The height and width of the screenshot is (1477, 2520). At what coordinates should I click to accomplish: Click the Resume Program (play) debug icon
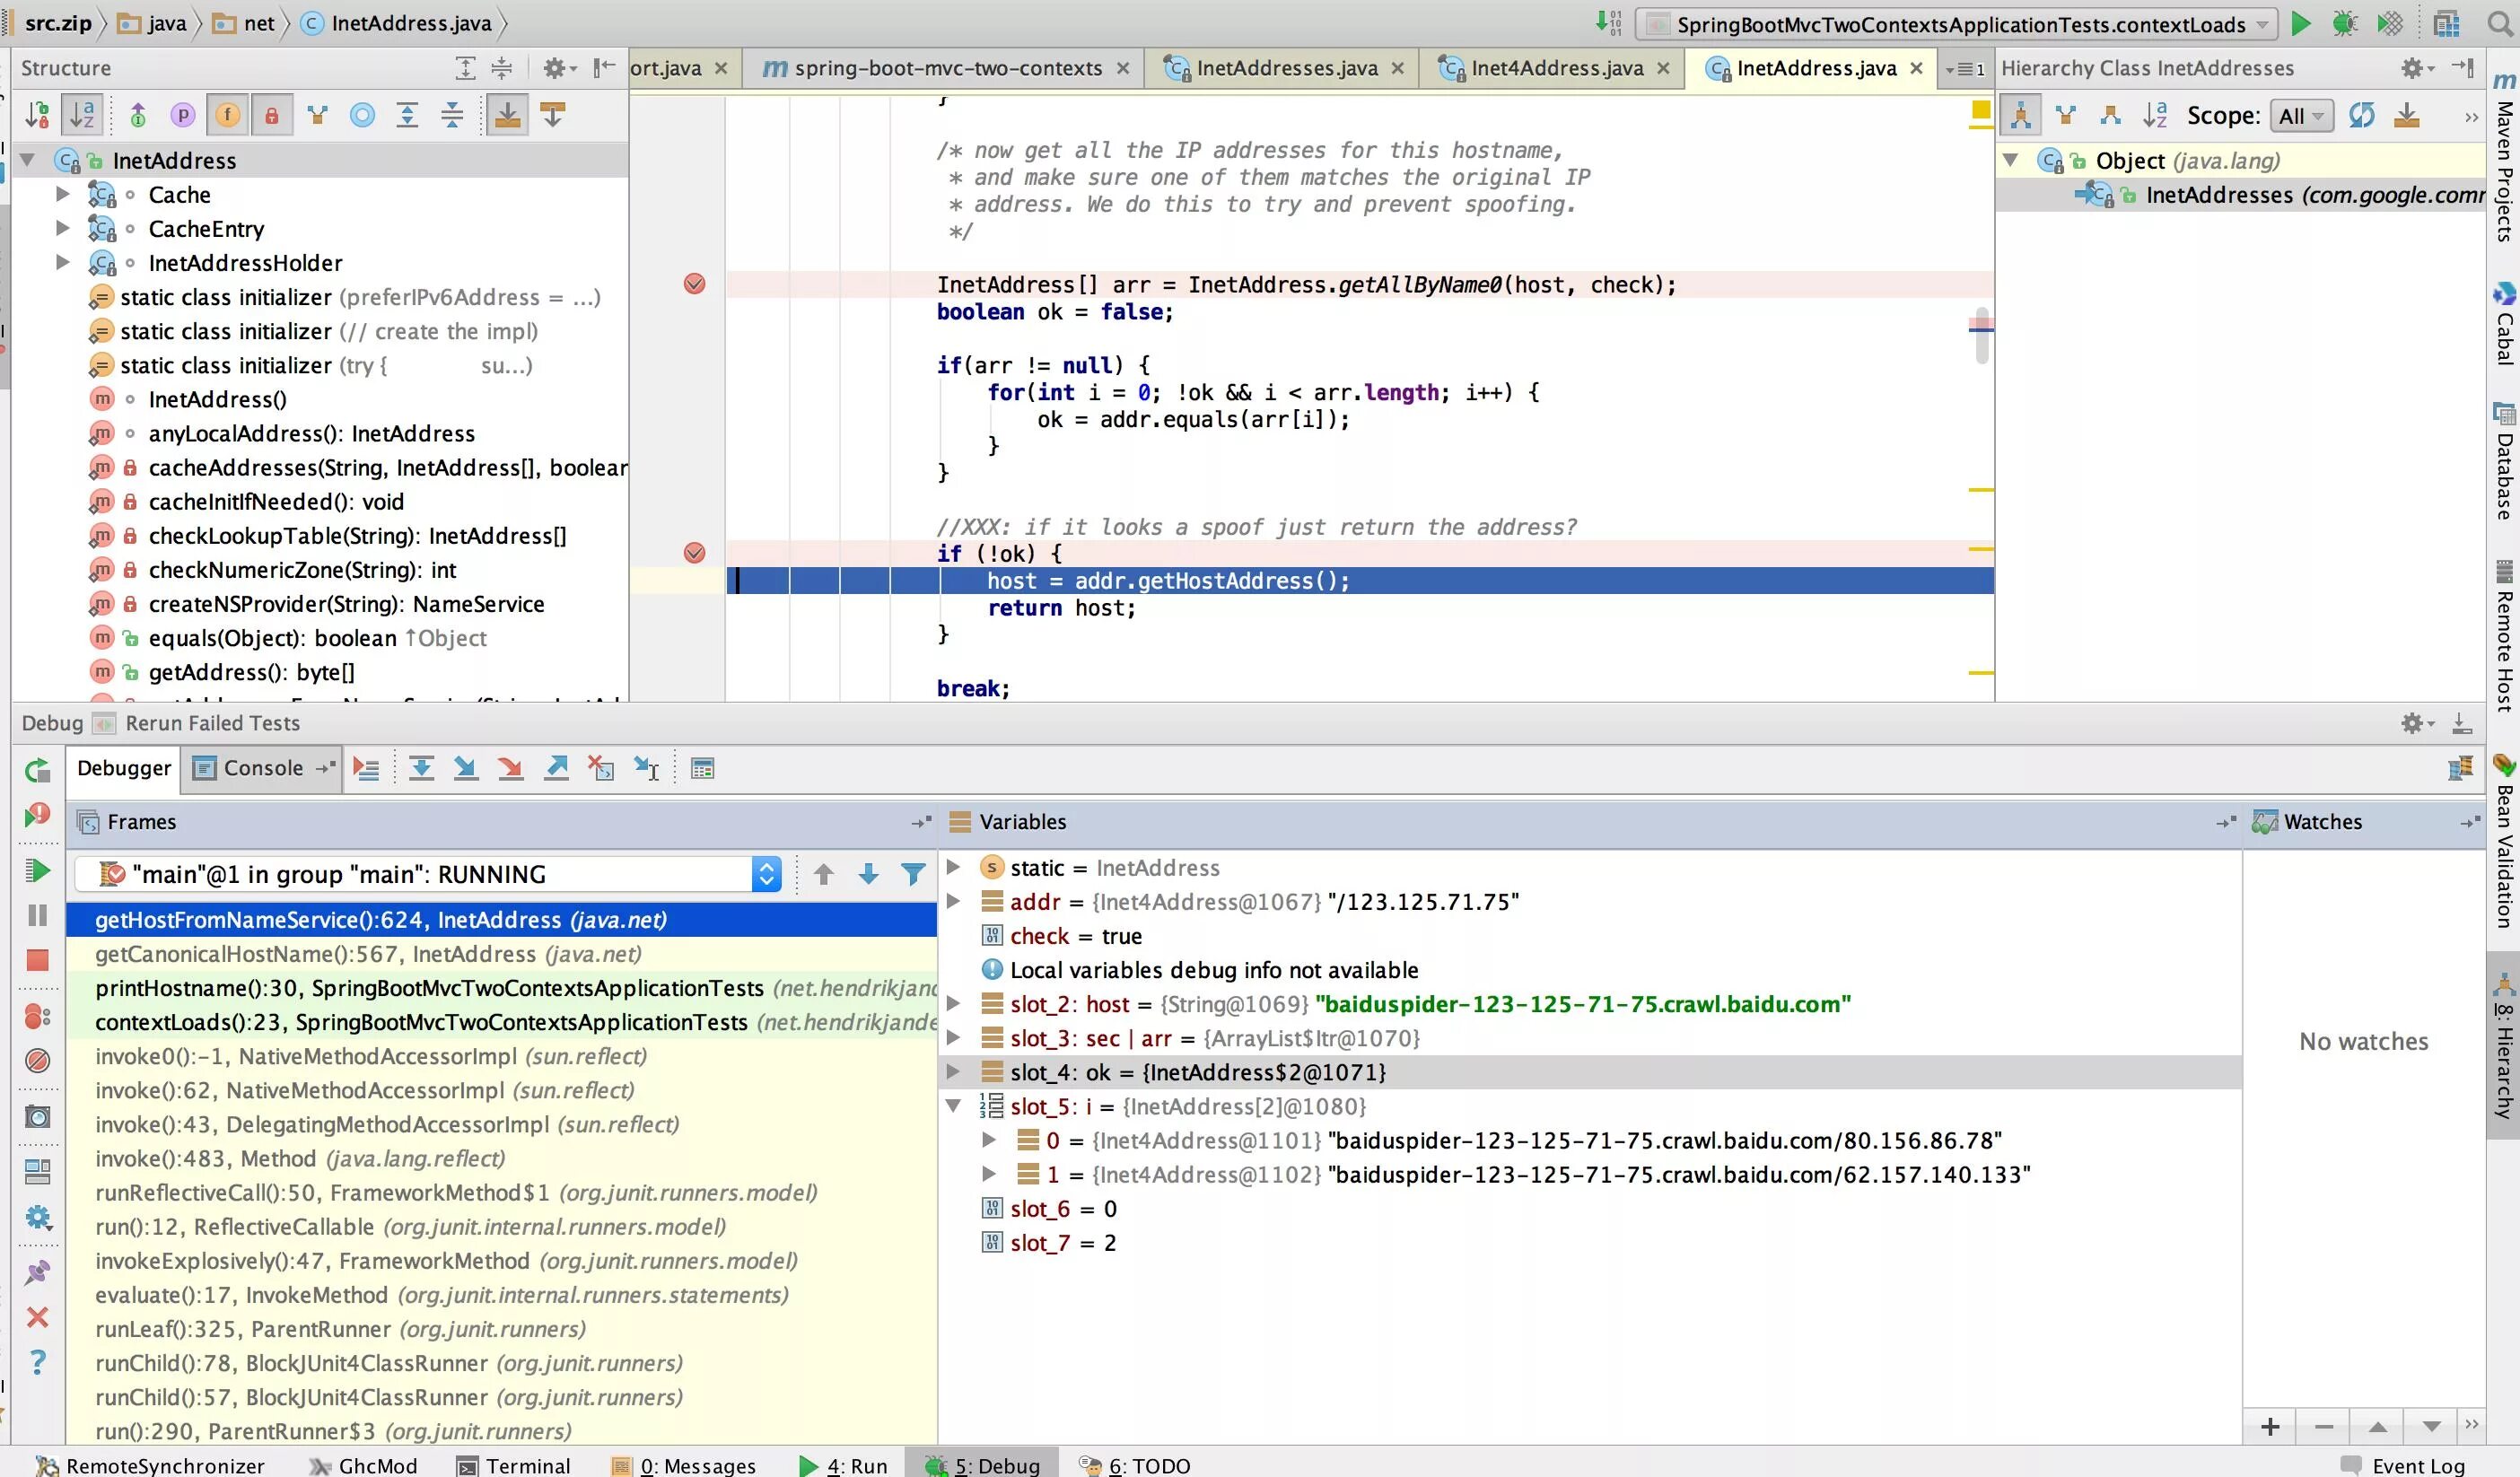pyautogui.click(x=37, y=874)
